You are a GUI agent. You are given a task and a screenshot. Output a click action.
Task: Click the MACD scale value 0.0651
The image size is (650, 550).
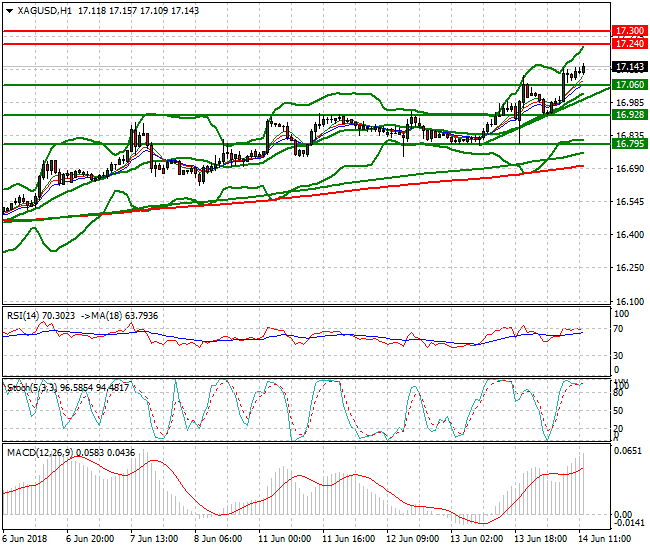629,451
